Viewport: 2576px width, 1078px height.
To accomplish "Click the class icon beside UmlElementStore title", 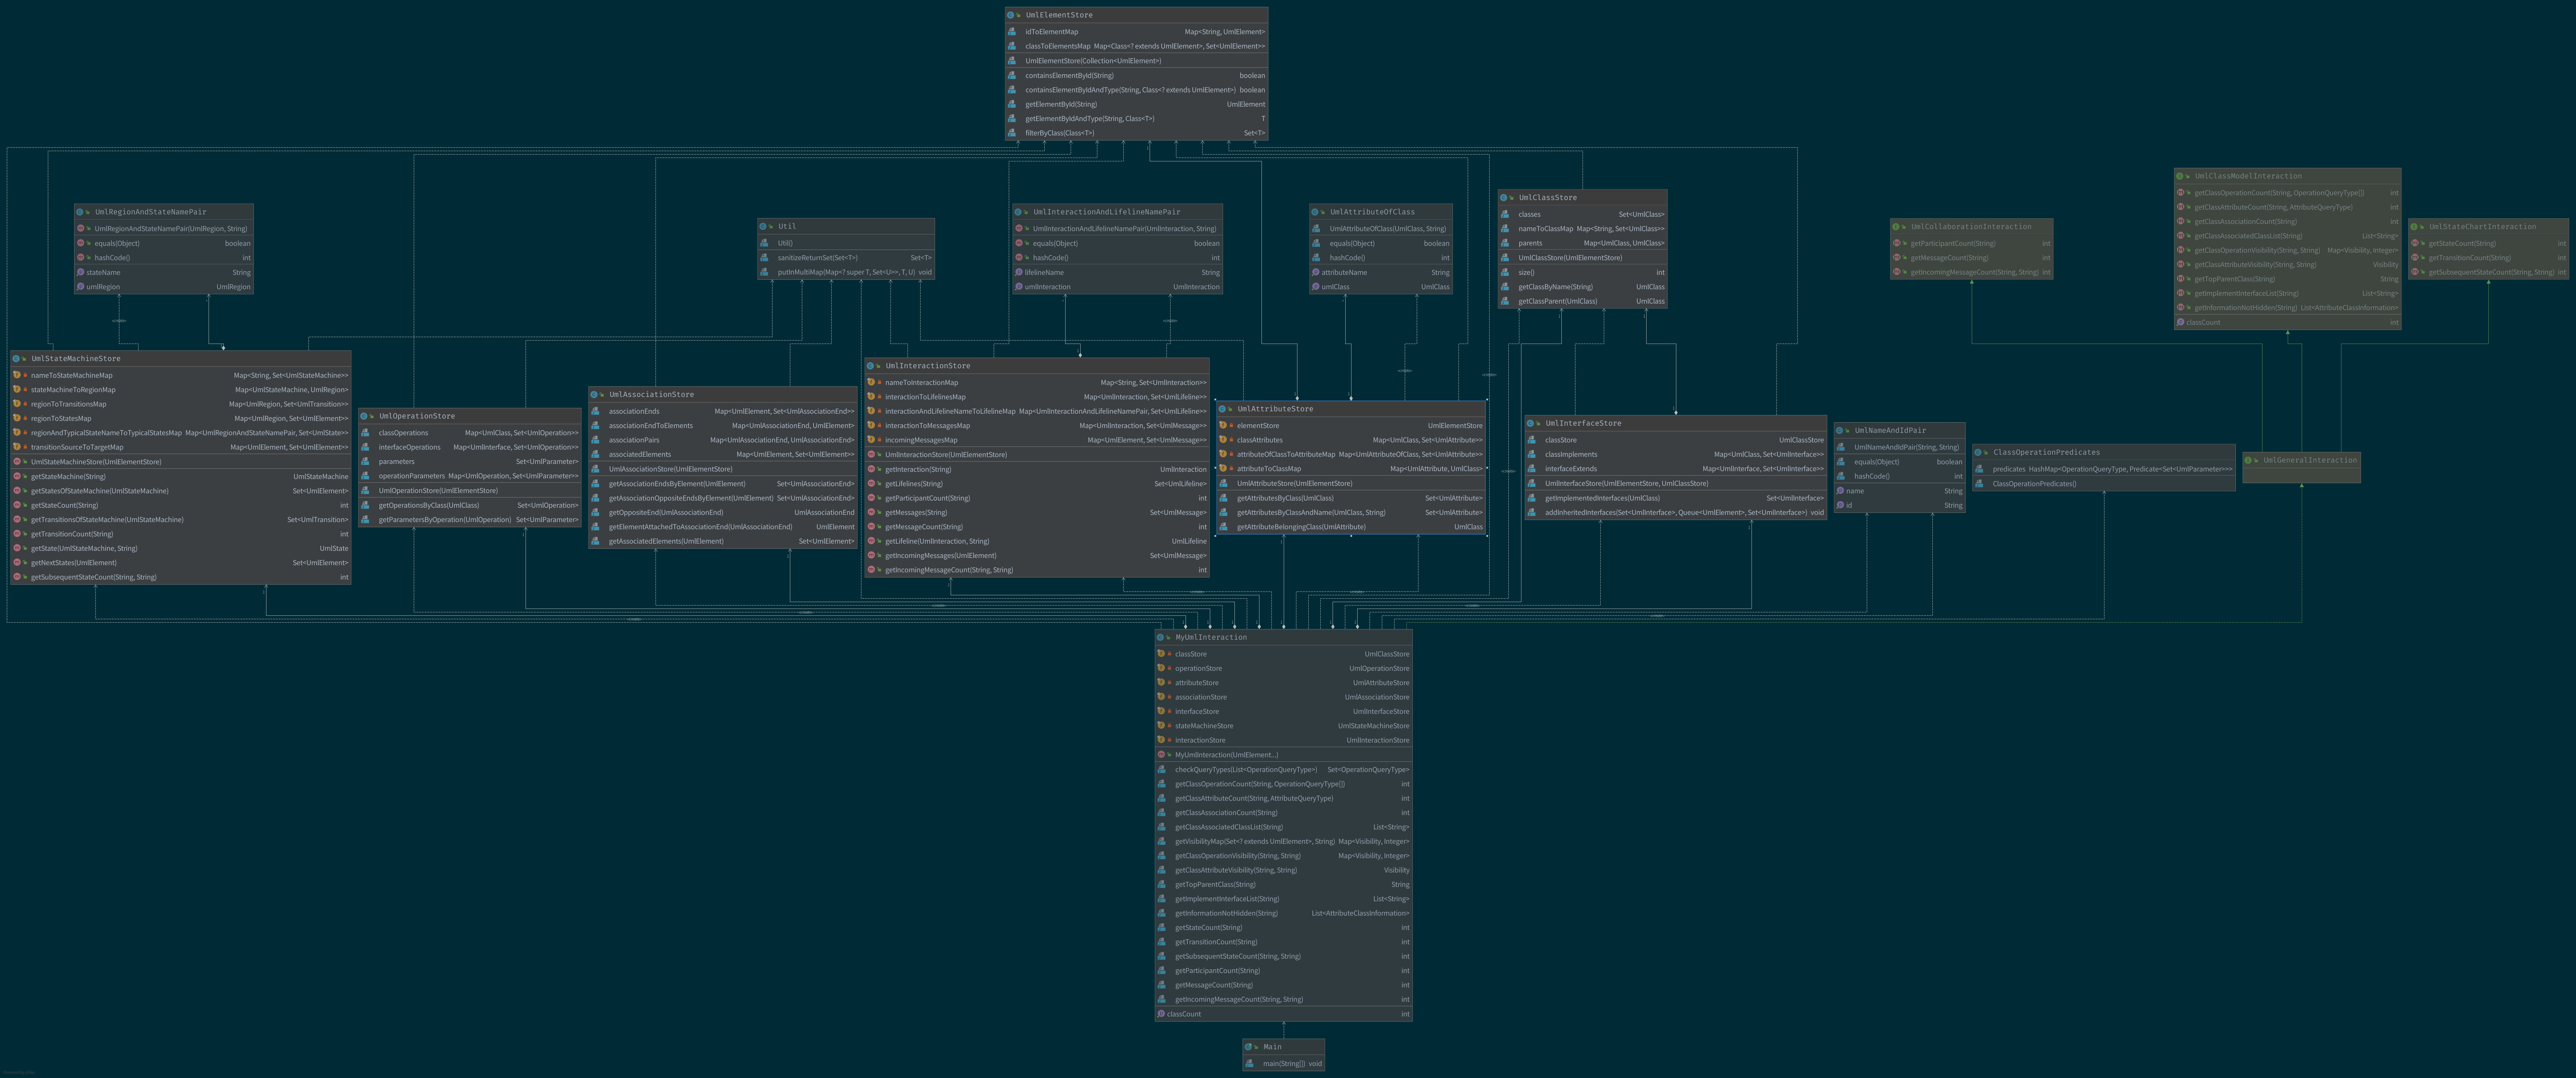I will click(1011, 15).
